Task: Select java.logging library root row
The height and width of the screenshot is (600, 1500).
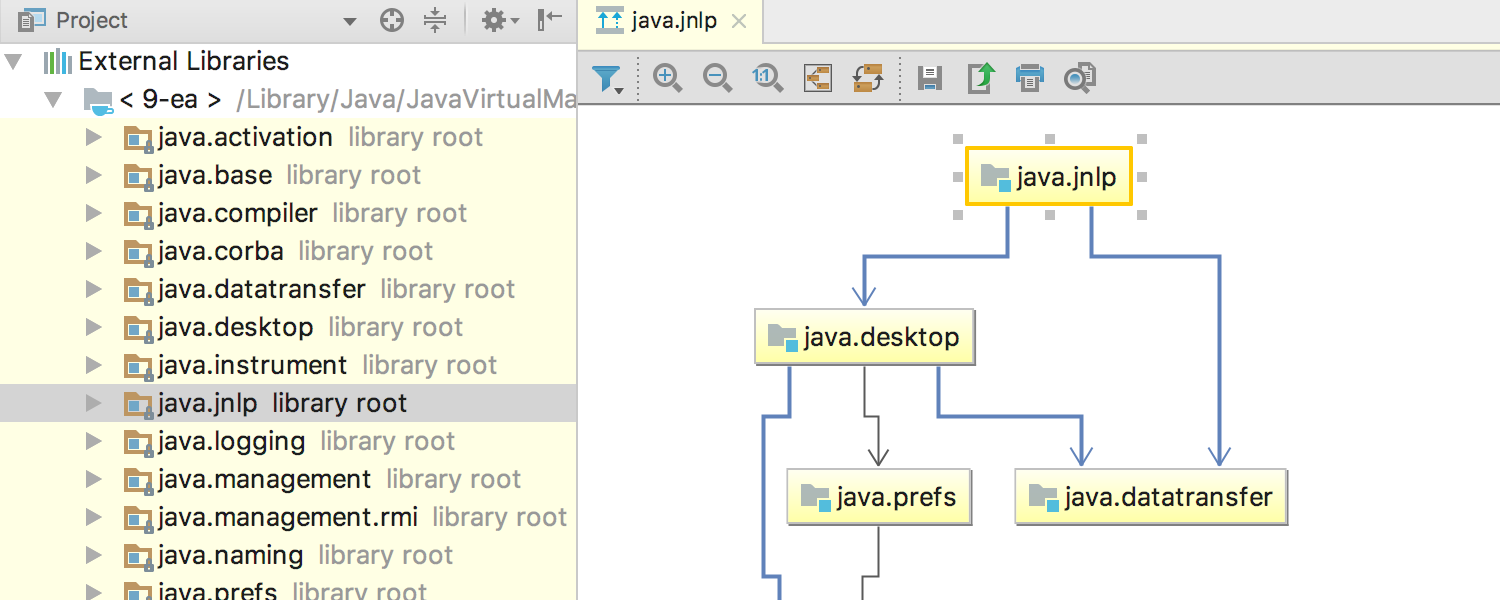Action: [x=288, y=441]
